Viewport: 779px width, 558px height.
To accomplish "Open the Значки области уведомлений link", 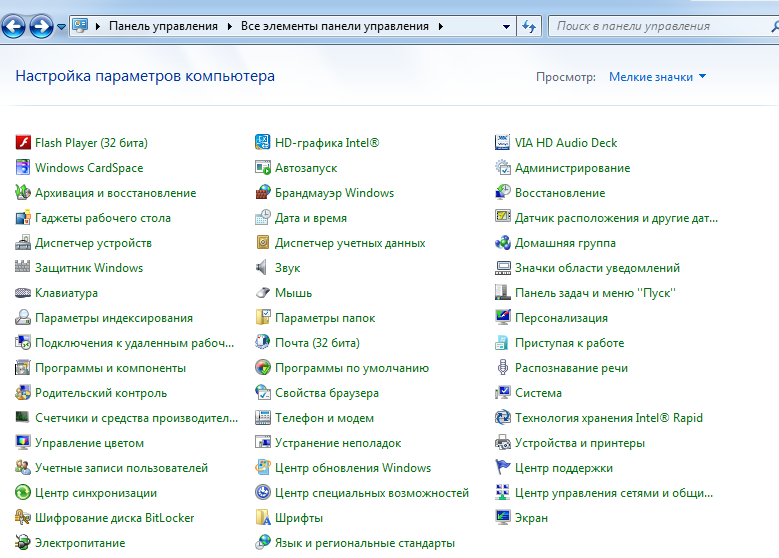I will tap(597, 268).
